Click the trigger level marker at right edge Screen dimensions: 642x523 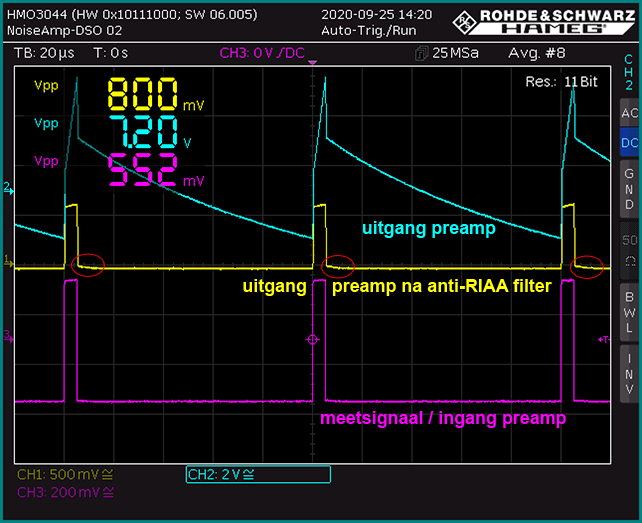pyautogui.click(x=604, y=339)
